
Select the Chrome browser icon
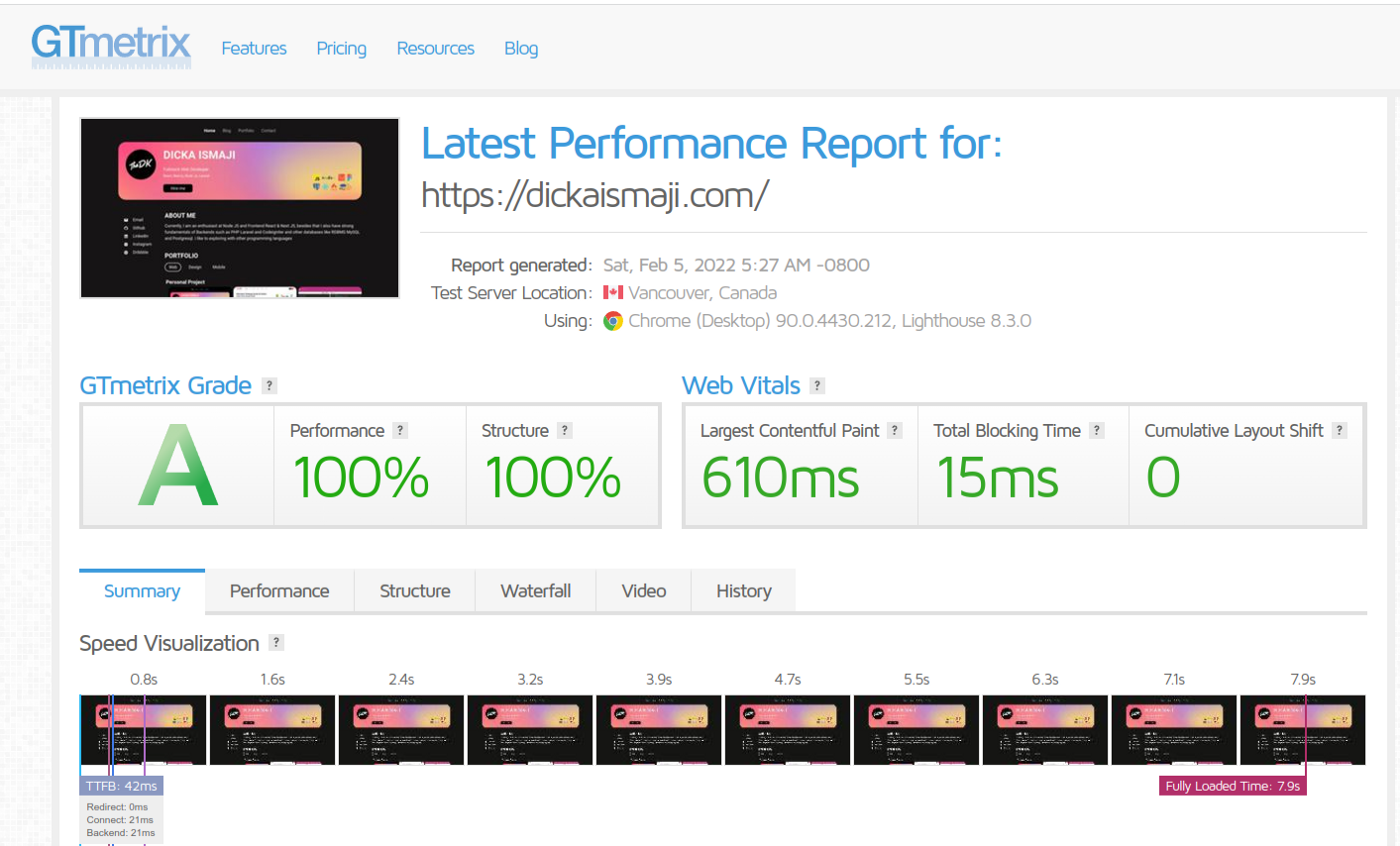(x=613, y=321)
